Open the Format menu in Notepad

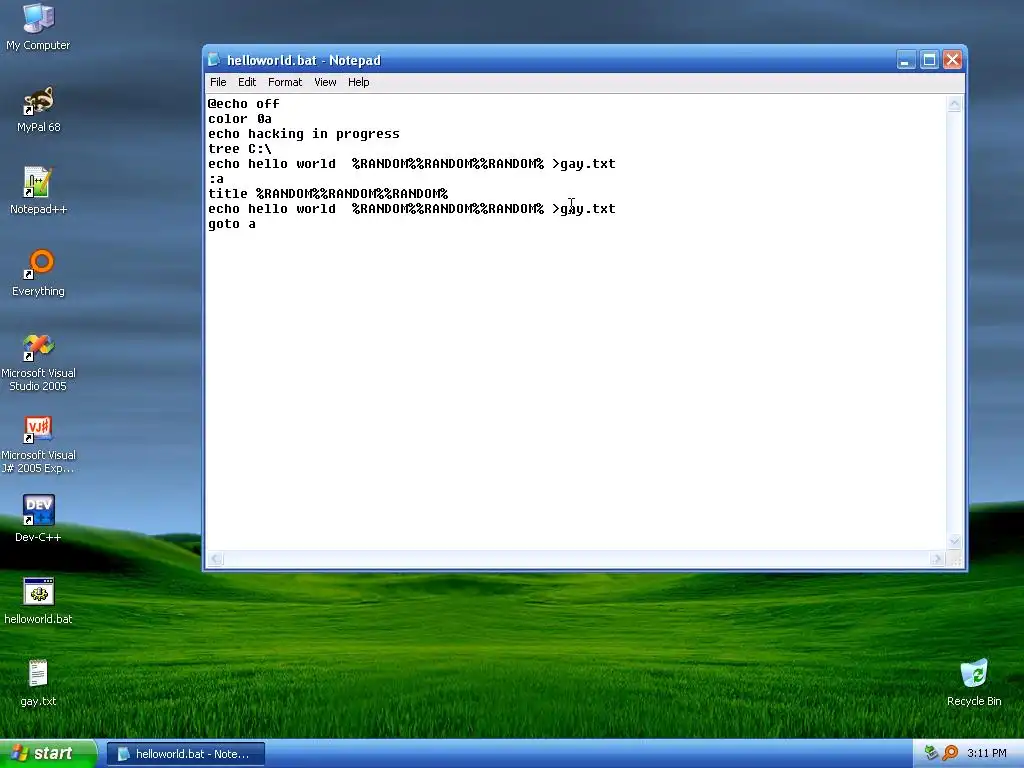point(285,82)
